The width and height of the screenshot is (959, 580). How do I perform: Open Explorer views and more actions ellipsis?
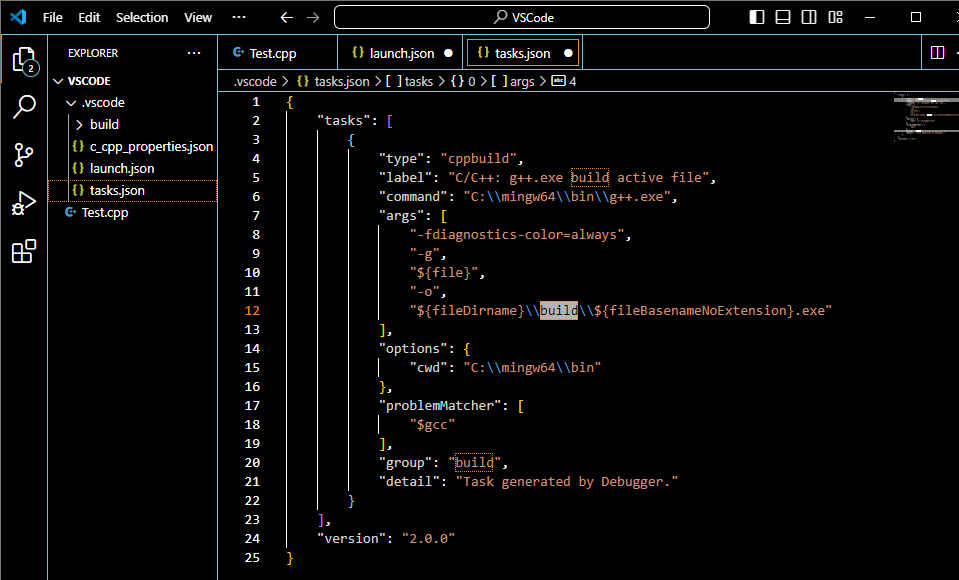tap(194, 53)
